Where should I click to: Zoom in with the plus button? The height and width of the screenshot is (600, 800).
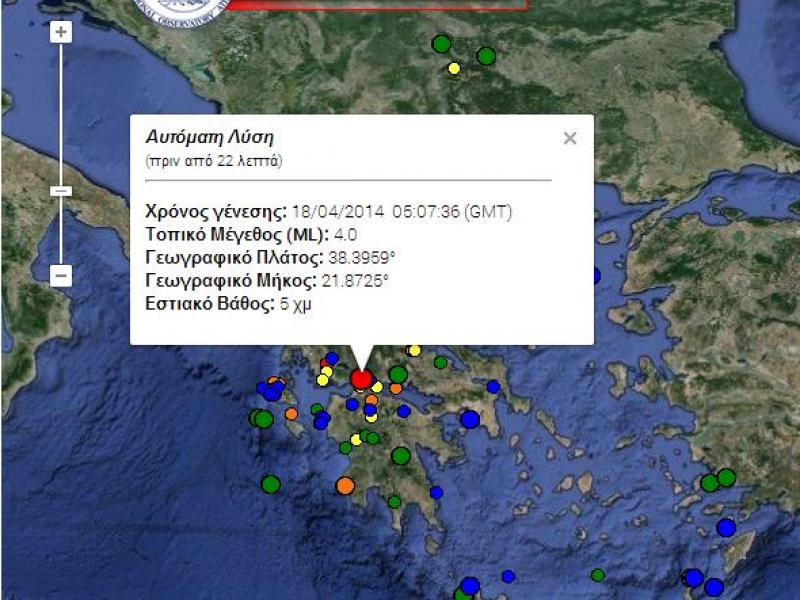tap(62, 32)
